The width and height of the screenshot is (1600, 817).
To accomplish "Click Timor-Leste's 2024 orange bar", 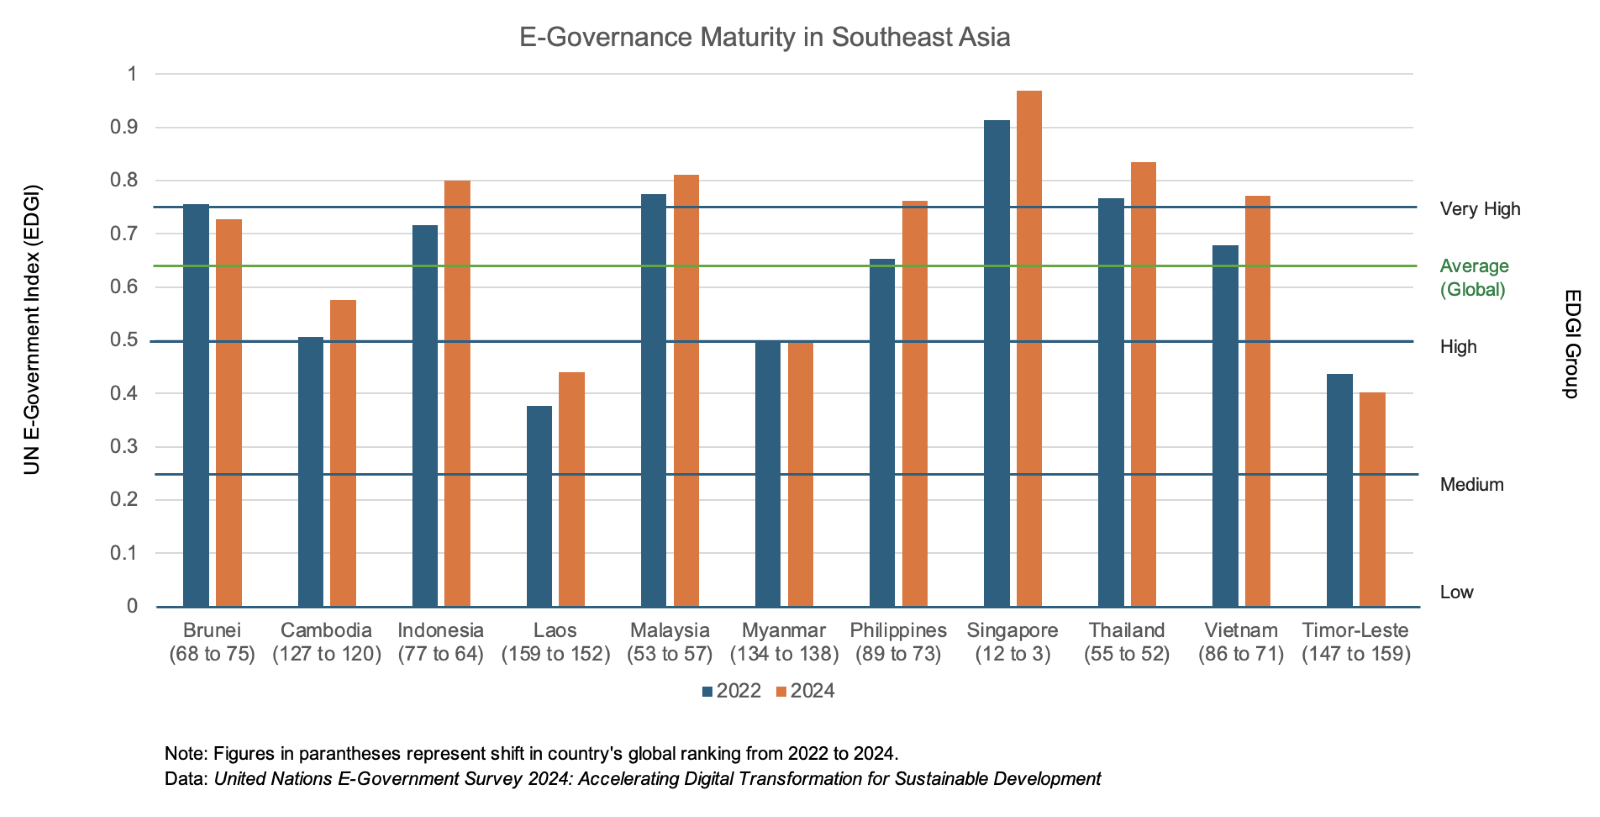I will [1372, 499].
